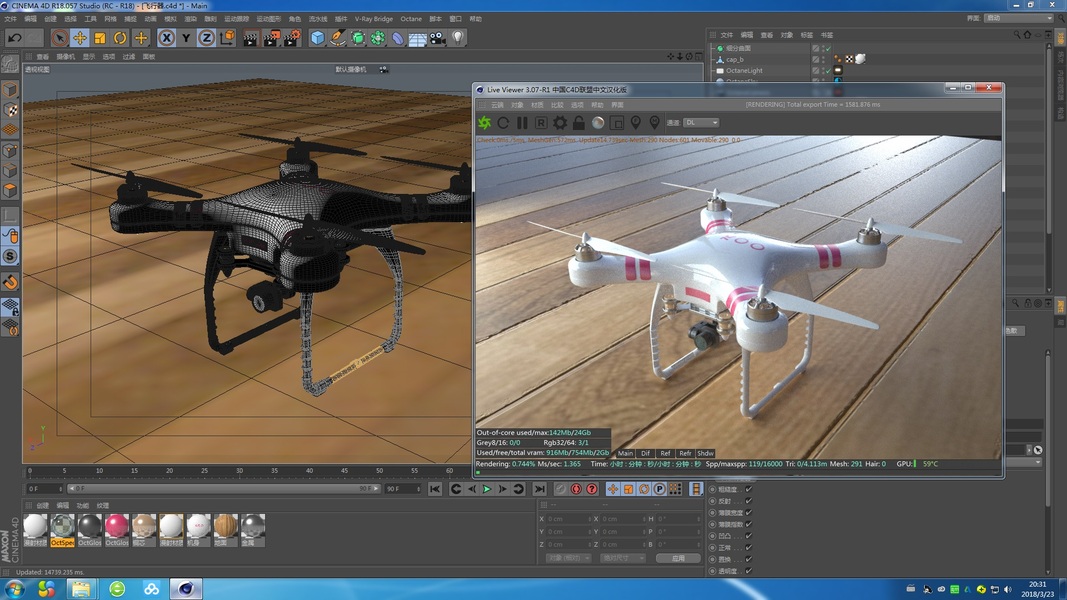Image resolution: width=1067 pixels, height=600 pixels.
Task: Open the layout dropdown at top right
Action: [1018, 18]
